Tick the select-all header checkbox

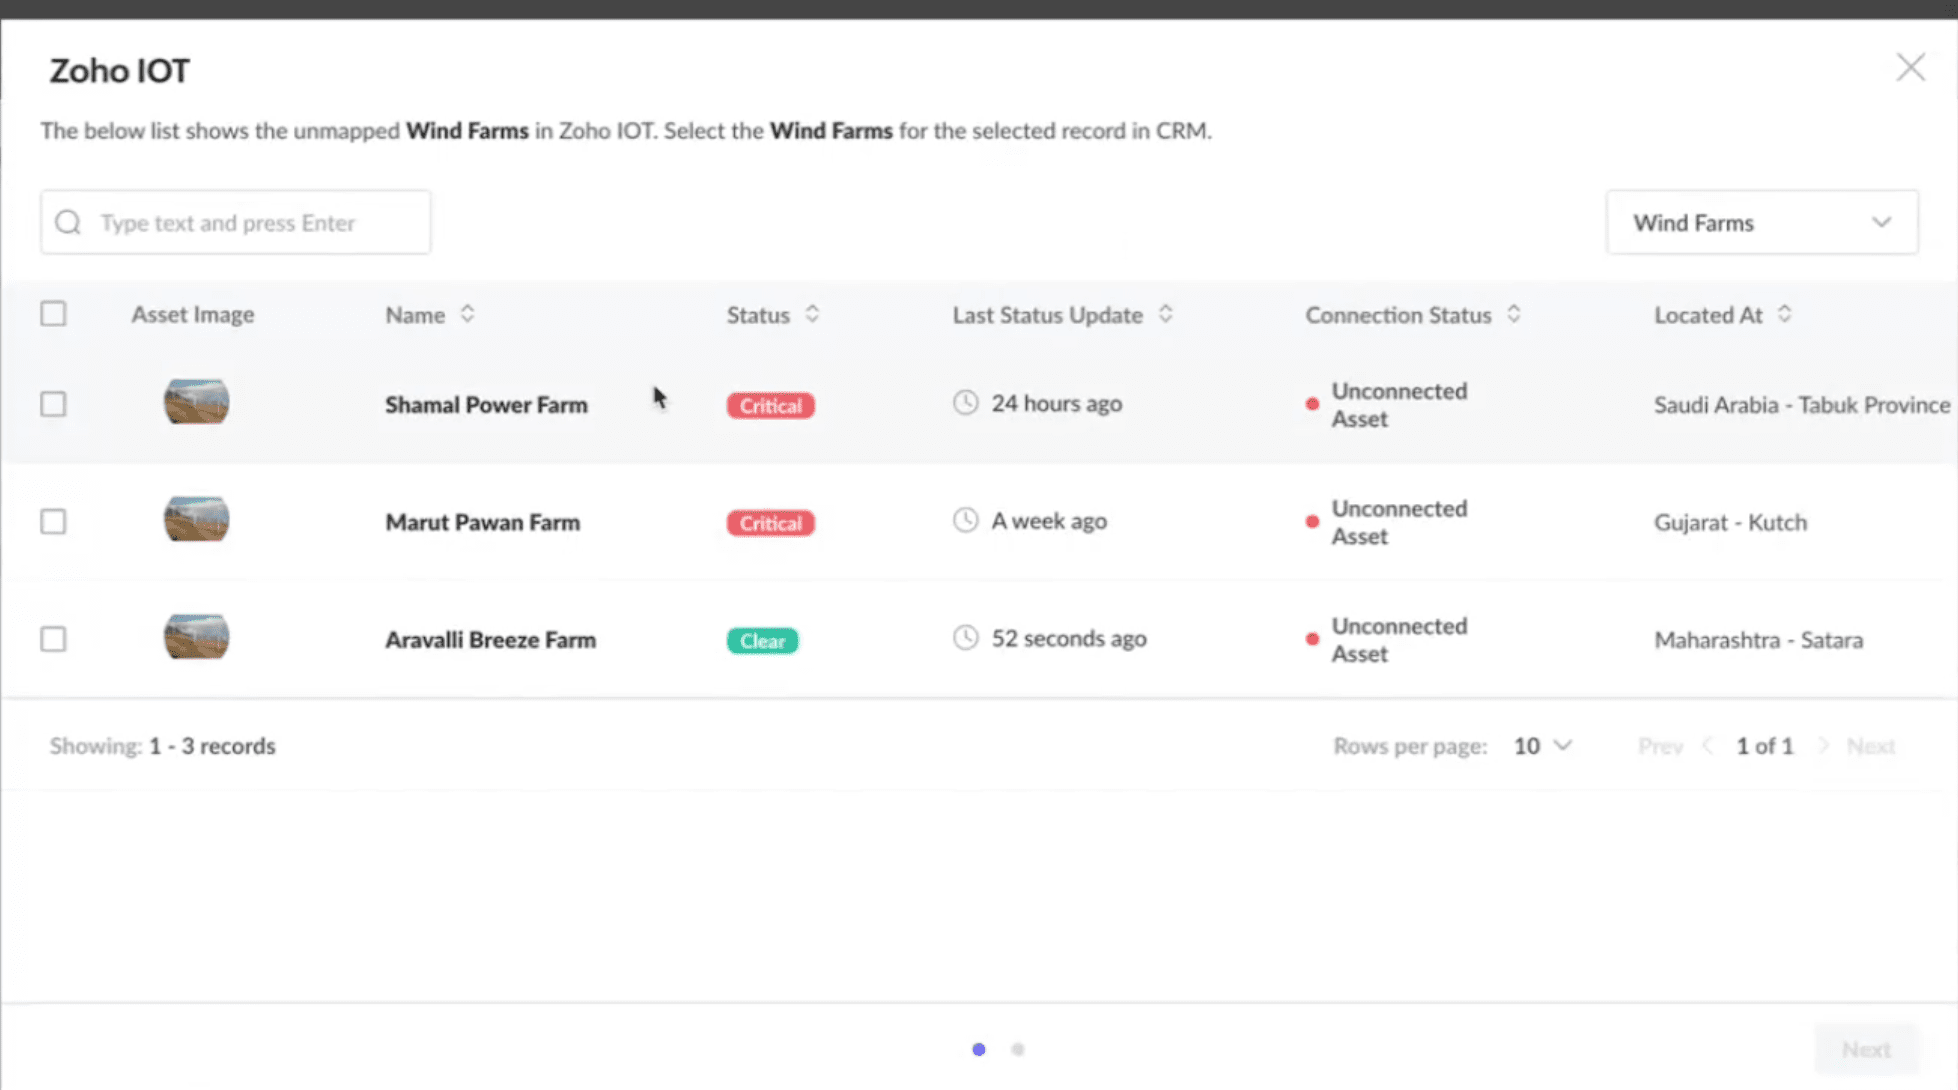(54, 314)
